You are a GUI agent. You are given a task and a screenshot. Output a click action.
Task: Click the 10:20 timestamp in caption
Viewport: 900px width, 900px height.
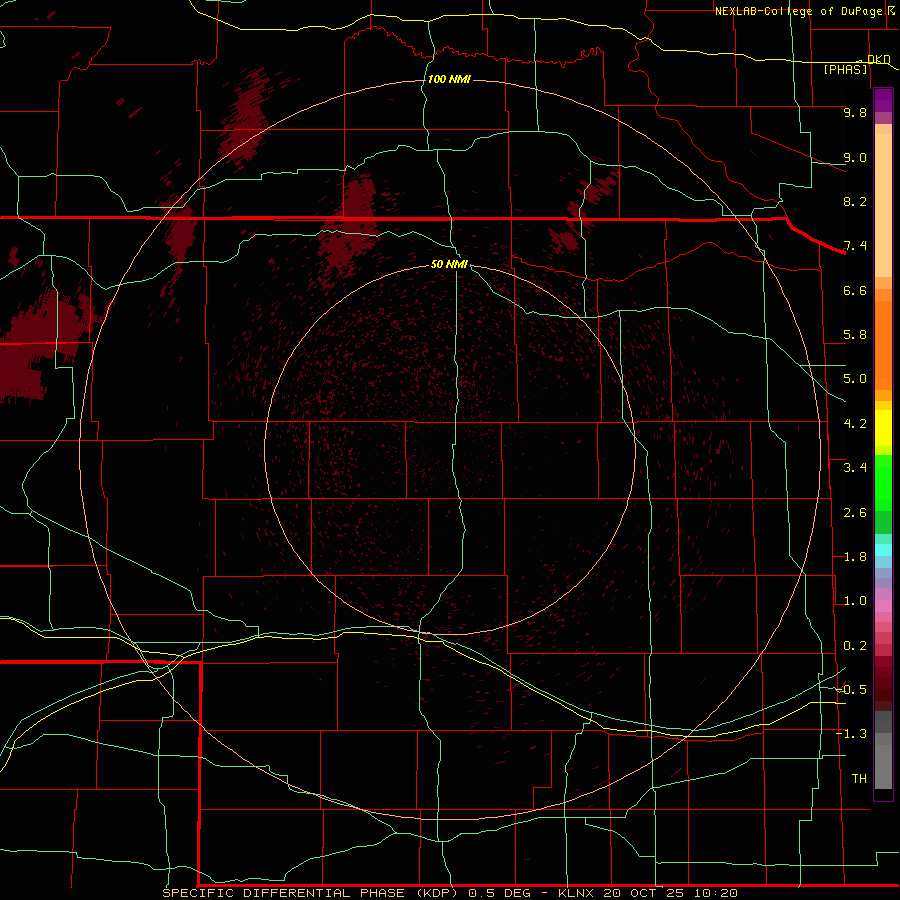pyautogui.click(x=715, y=893)
